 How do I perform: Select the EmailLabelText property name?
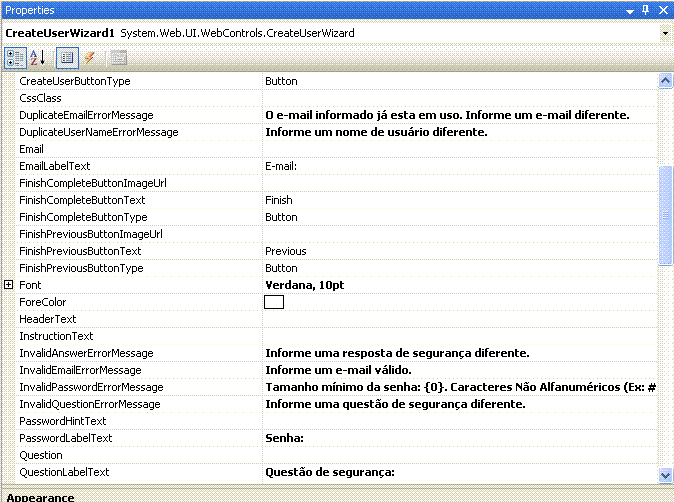[55, 166]
